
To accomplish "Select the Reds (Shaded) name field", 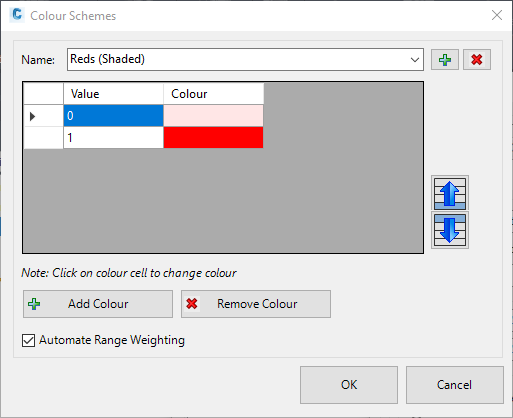I will (x=245, y=59).
